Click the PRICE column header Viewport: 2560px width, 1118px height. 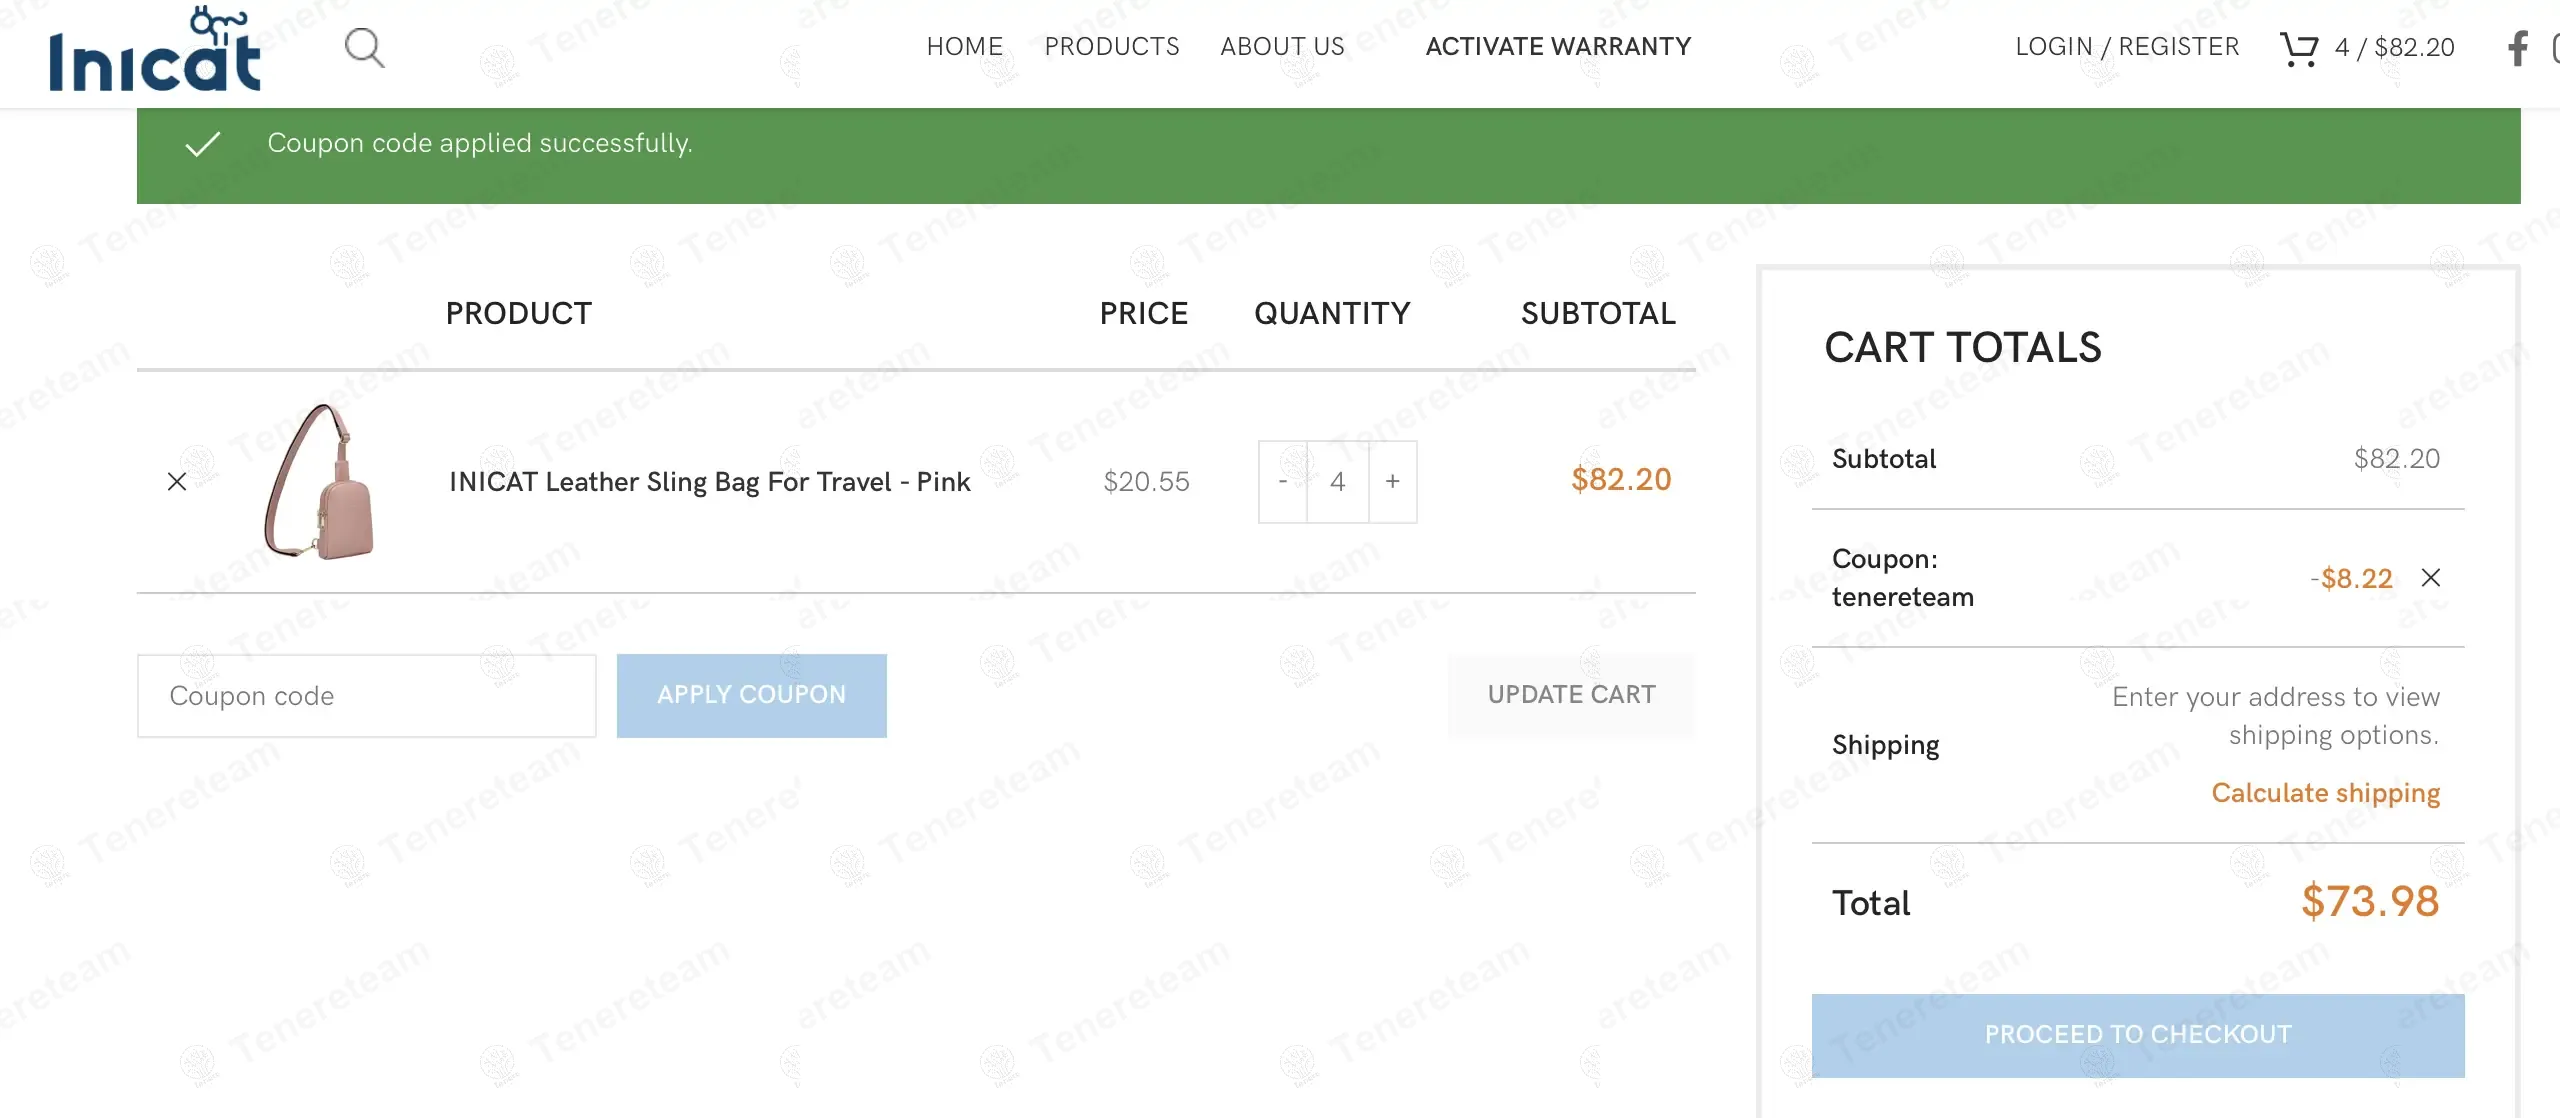click(1144, 314)
